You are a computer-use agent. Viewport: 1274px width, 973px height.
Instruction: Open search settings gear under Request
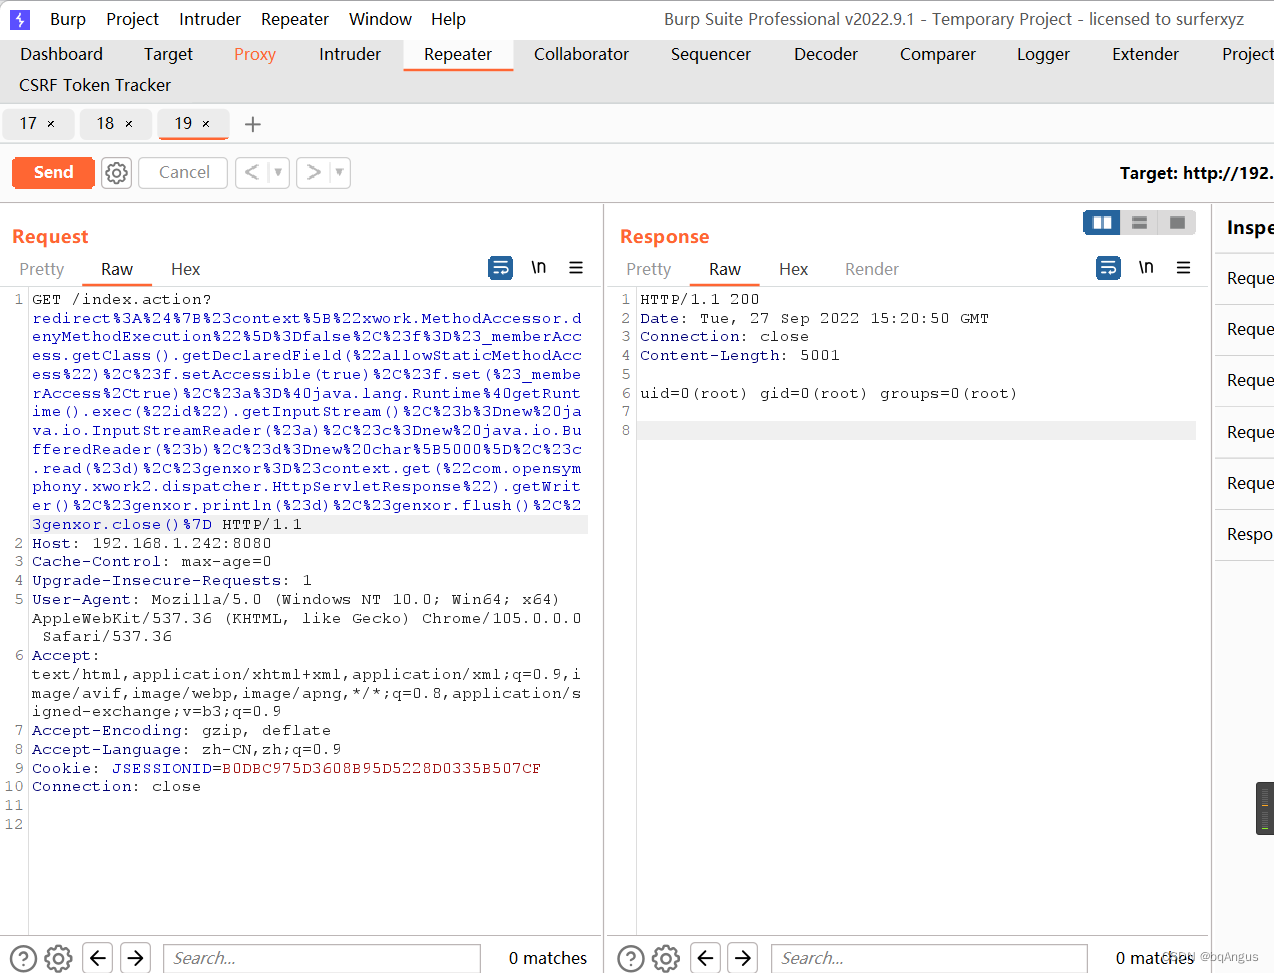pos(59,958)
